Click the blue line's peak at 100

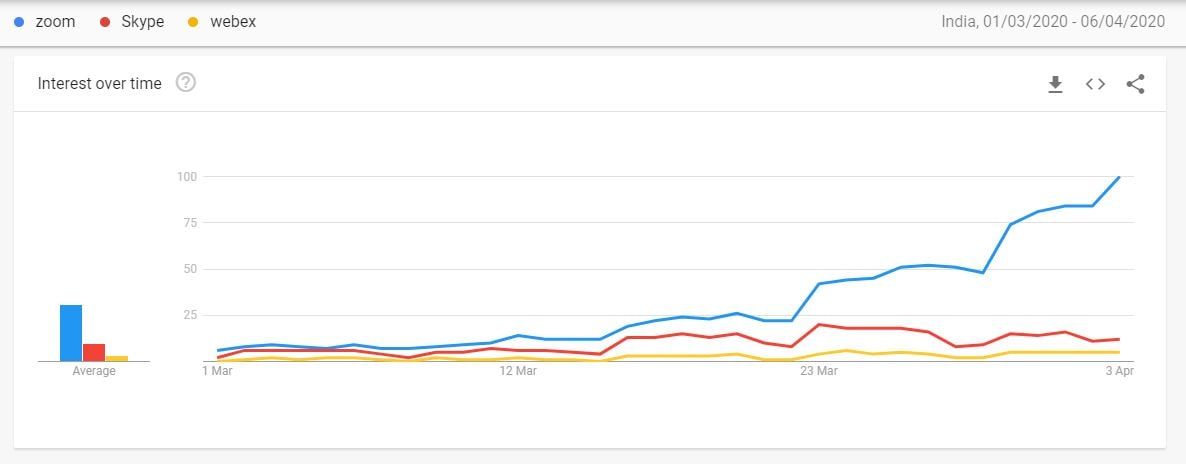point(1119,177)
